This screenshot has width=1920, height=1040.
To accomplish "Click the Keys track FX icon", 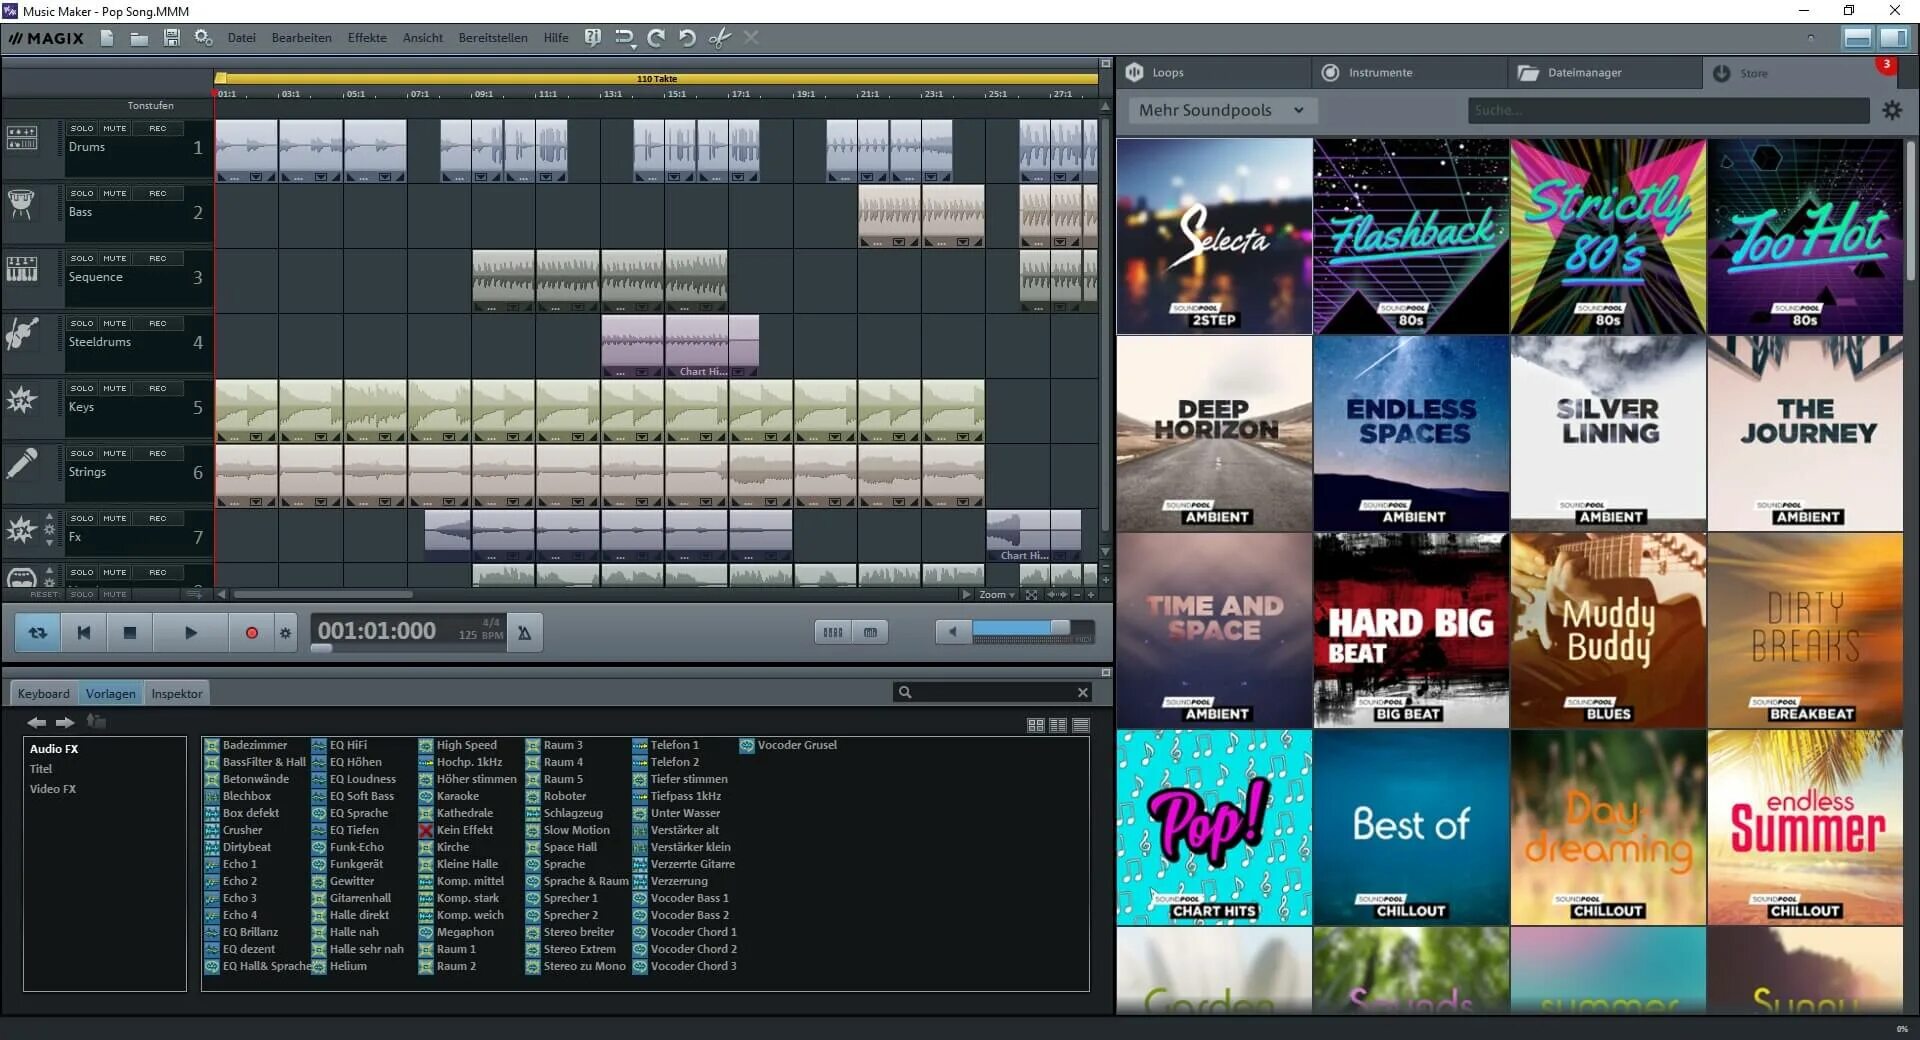I will pos(21,400).
